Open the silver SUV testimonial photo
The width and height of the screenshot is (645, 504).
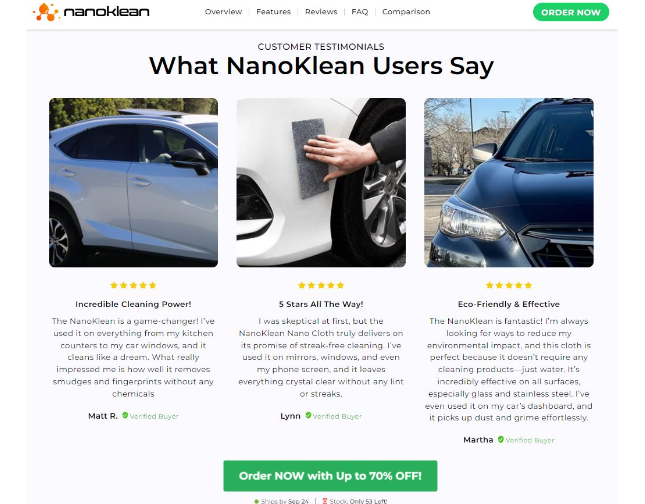(133, 182)
